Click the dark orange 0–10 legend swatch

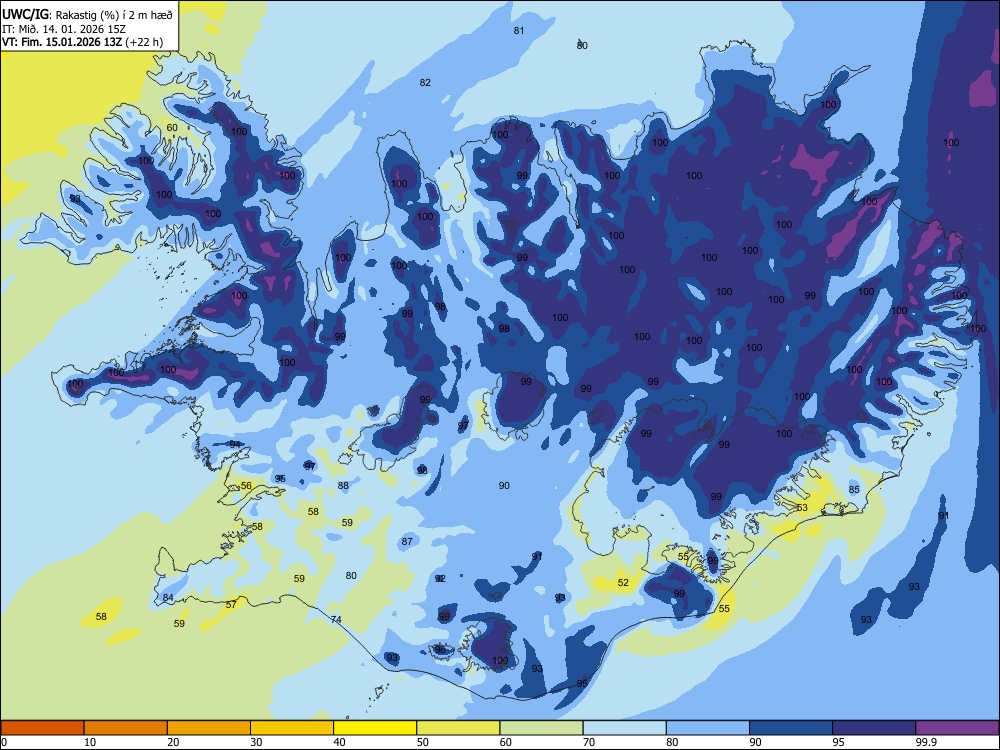42,728
